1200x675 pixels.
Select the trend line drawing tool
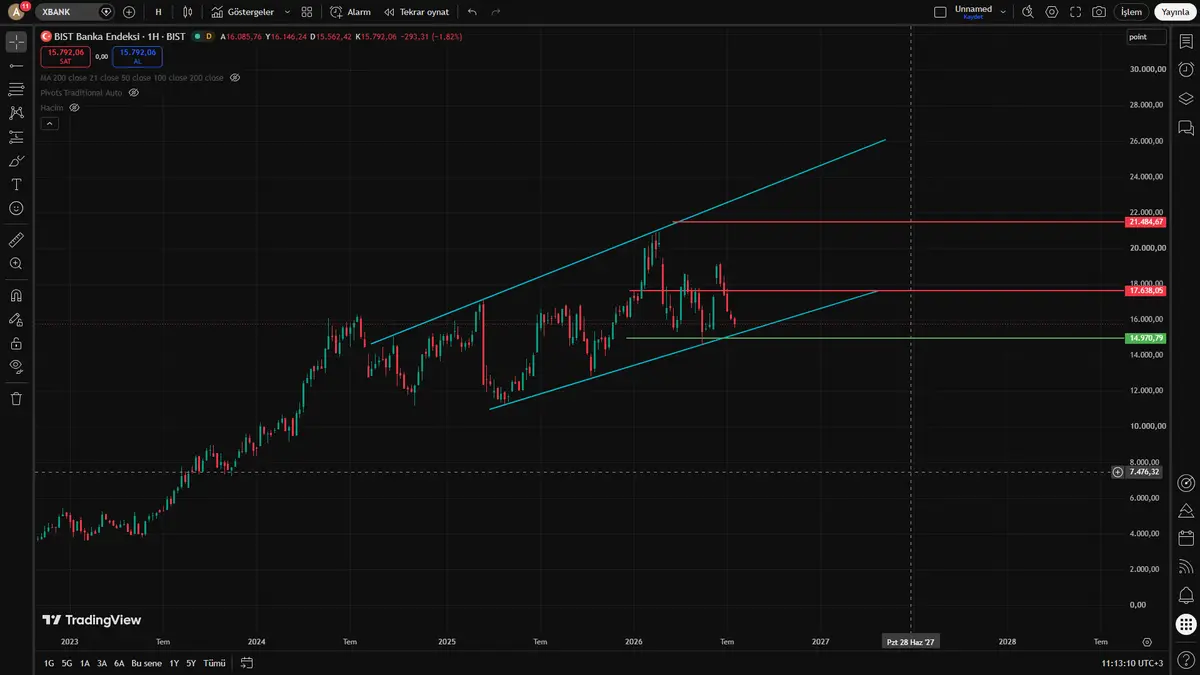(16, 65)
